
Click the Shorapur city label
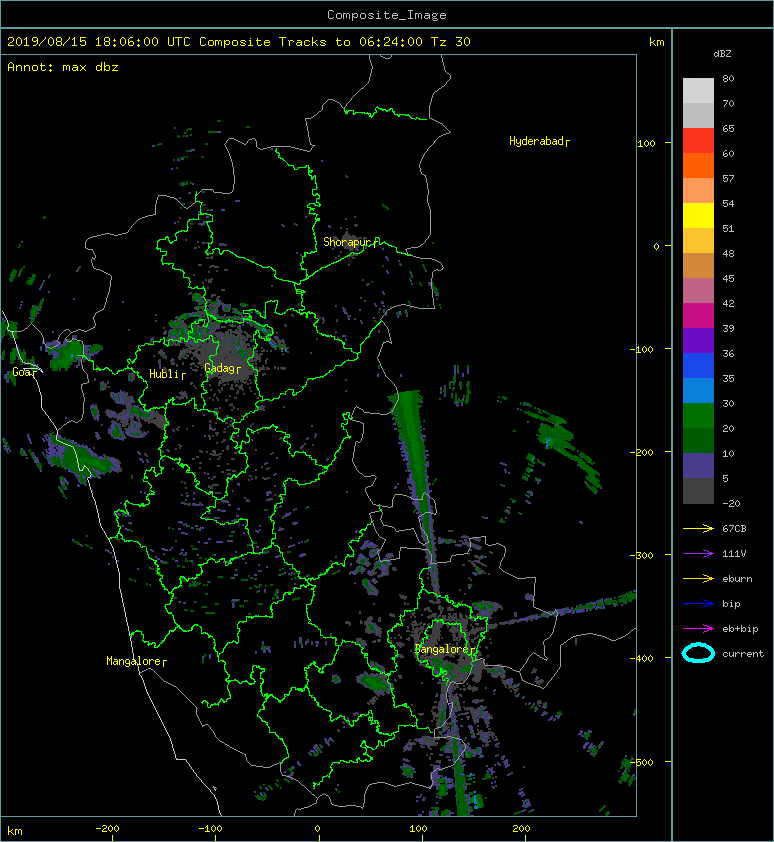(x=347, y=242)
